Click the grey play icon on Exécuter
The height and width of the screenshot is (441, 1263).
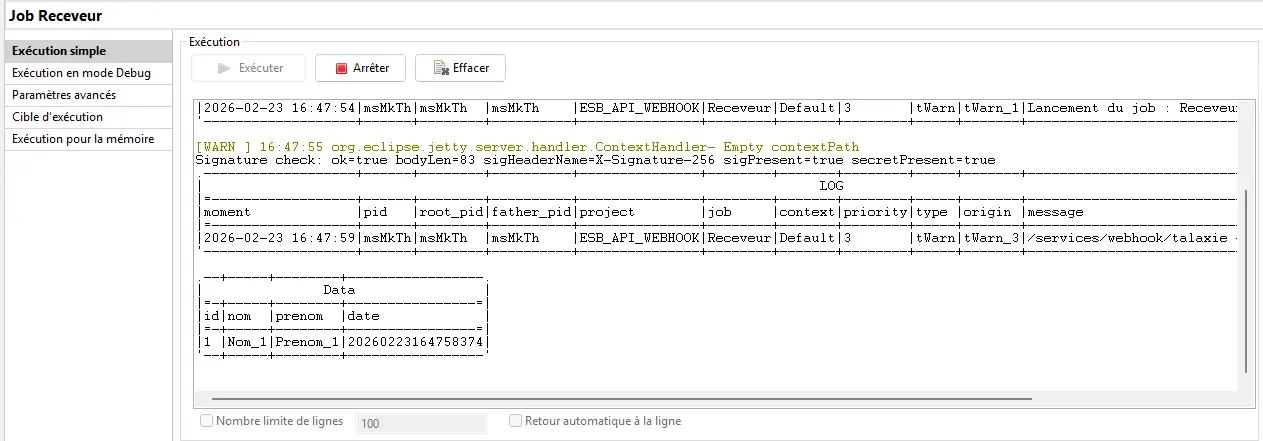pos(224,68)
